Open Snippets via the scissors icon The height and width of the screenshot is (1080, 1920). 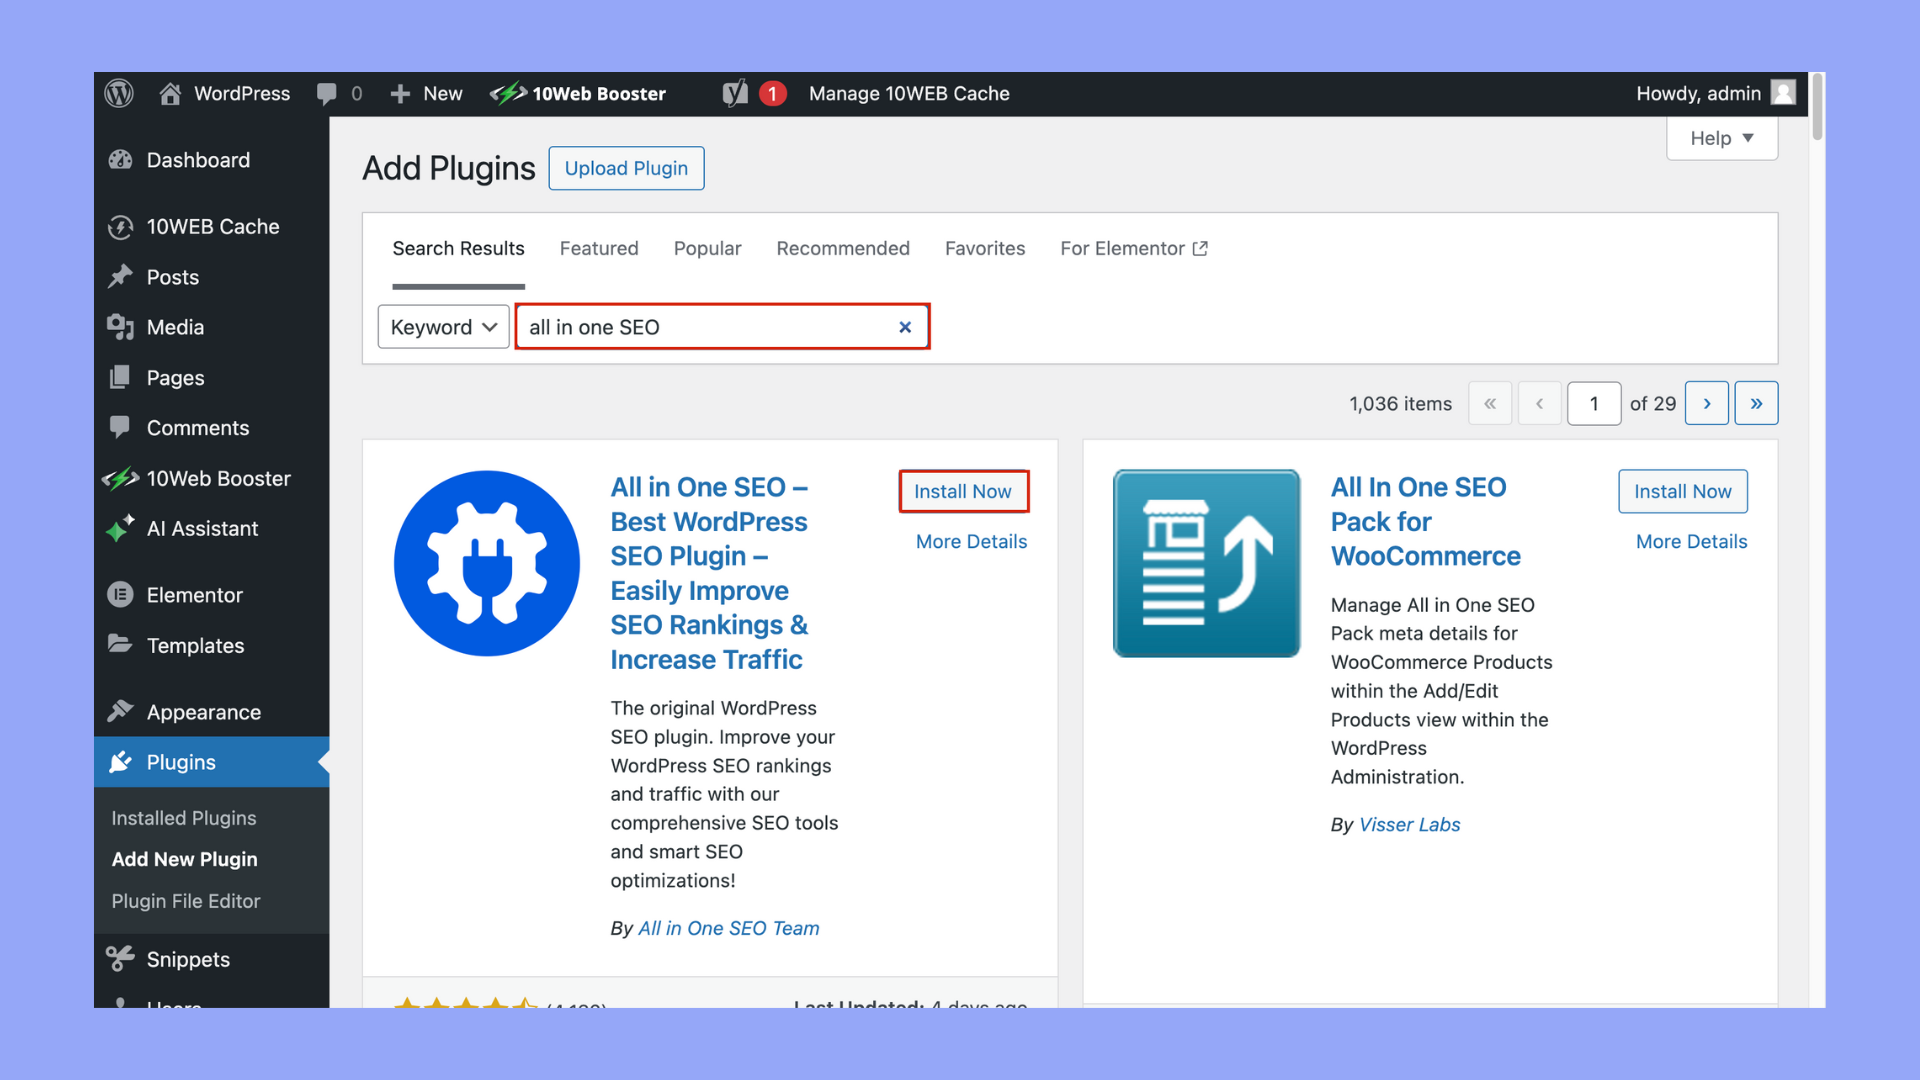point(120,958)
